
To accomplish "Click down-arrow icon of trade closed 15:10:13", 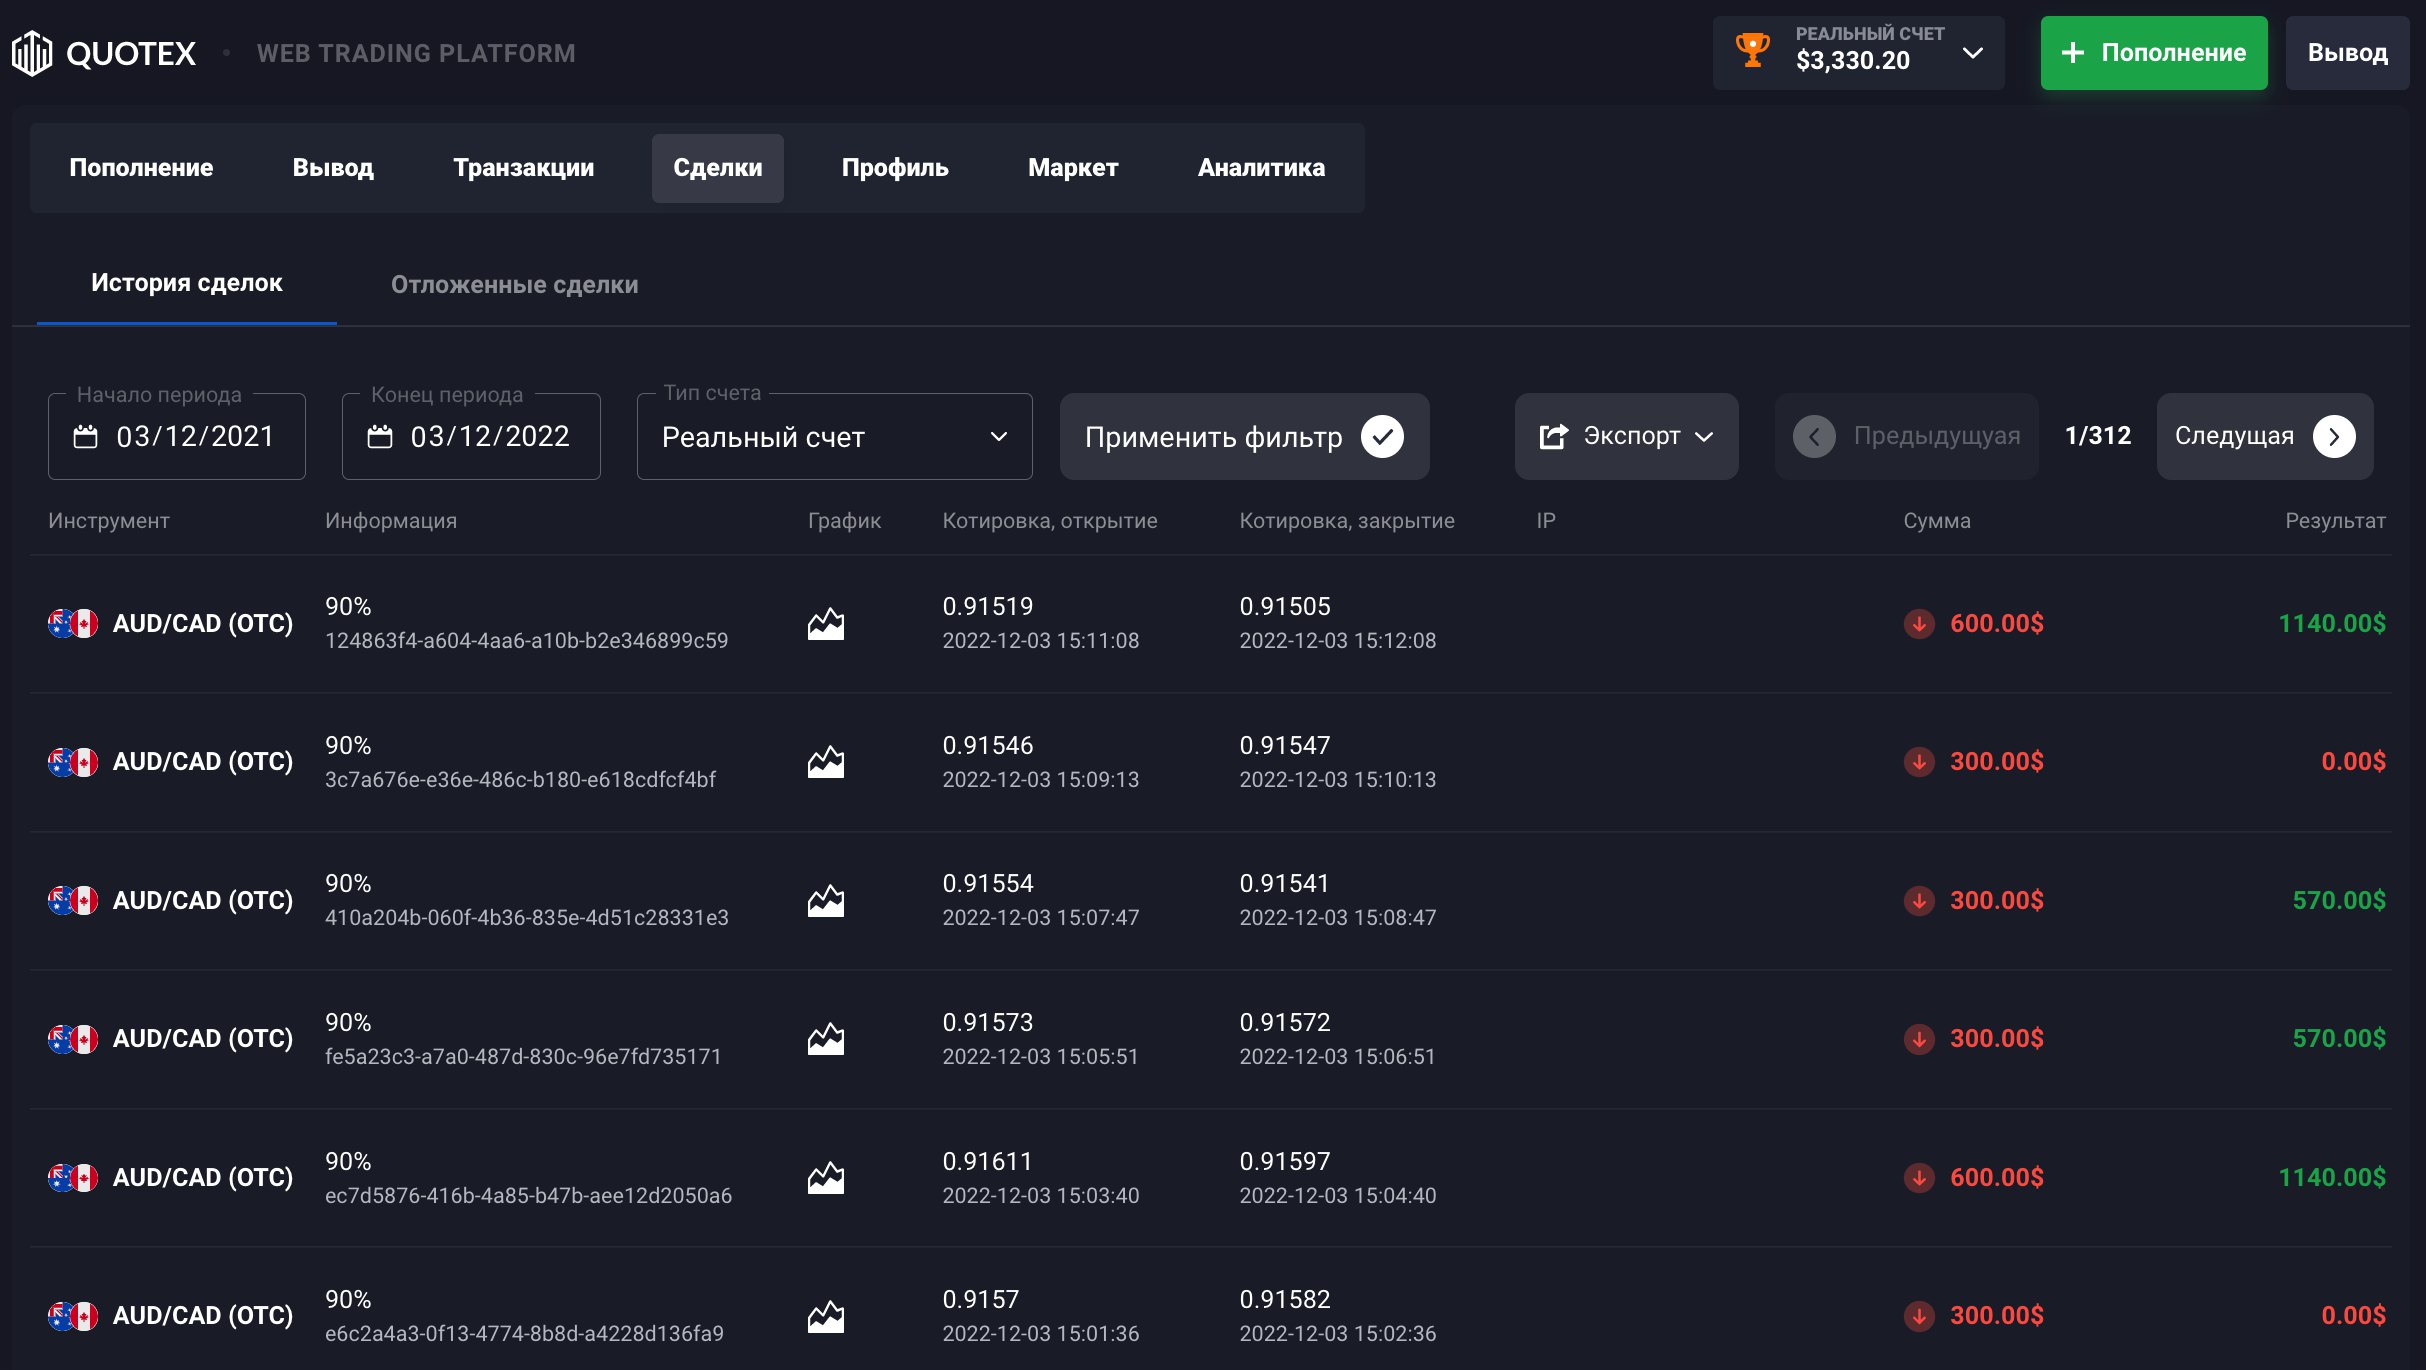I will 1919,762.
